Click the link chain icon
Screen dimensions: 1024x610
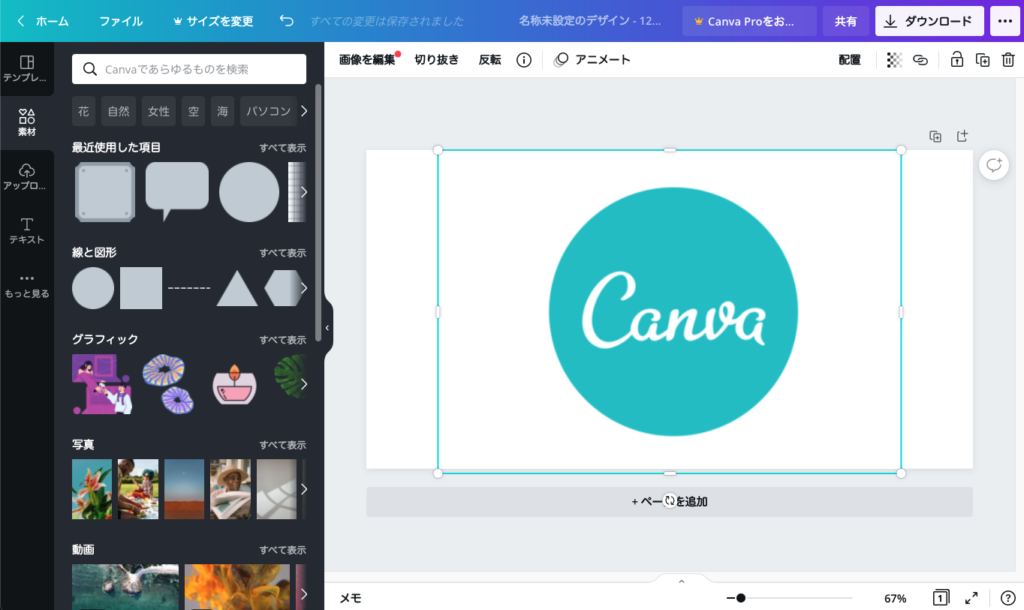[x=920, y=60]
